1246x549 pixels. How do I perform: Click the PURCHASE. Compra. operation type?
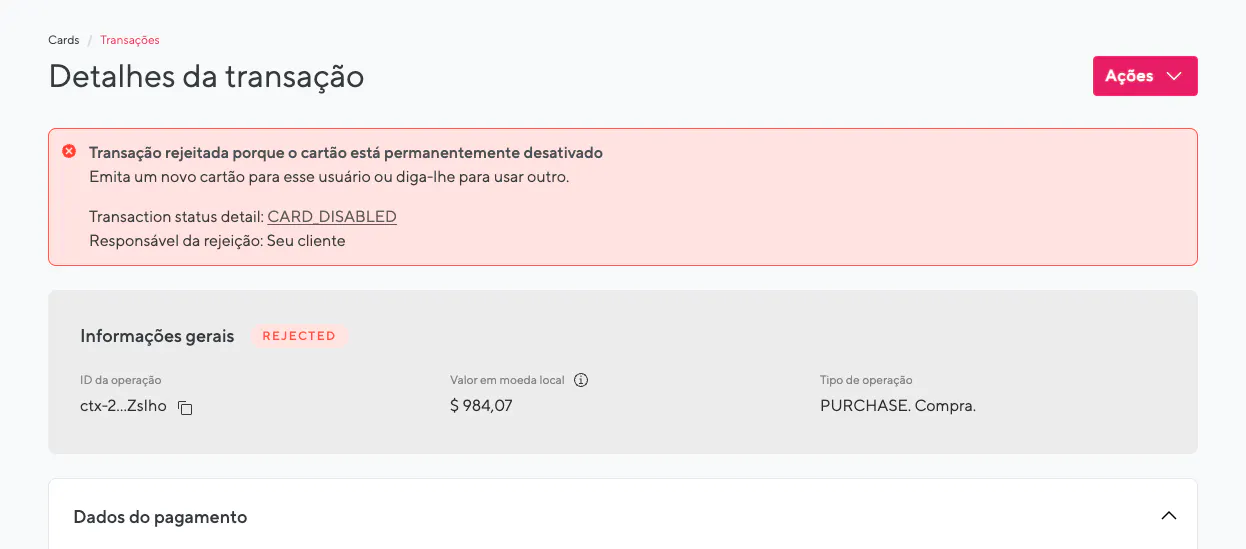pyautogui.click(x=897, y=406)
